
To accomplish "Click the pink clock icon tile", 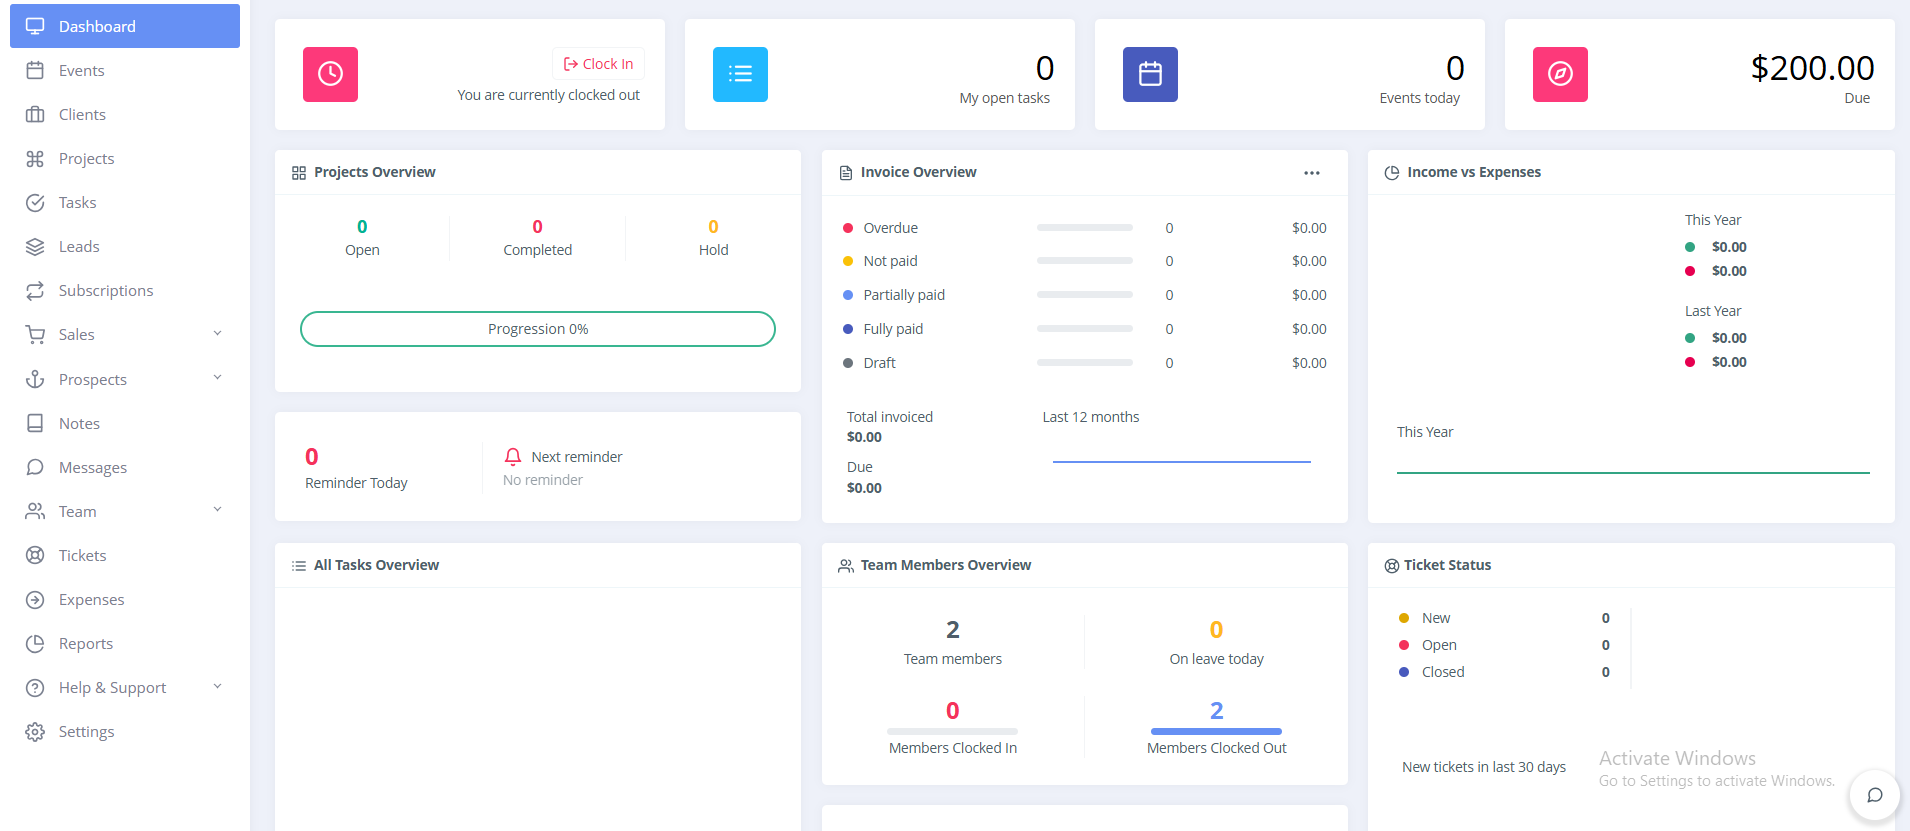I will [330, 74].
